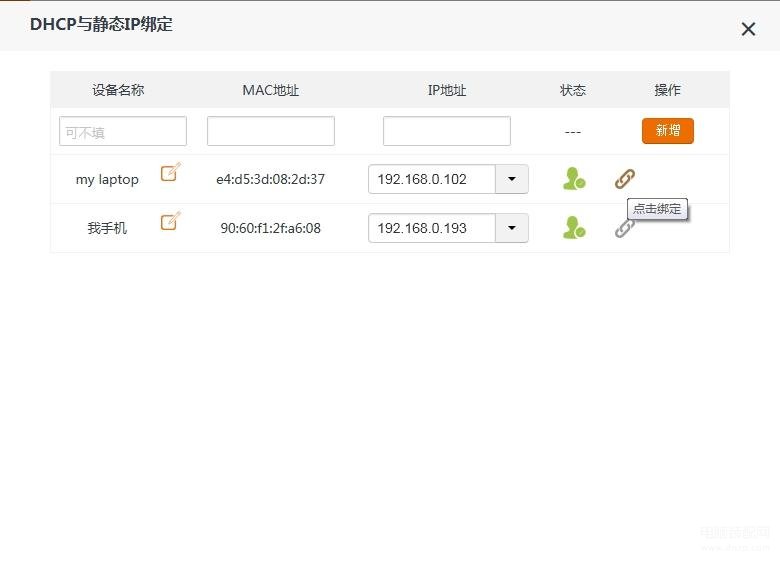Viewport: 780px width, 561px height.
Task: Click the IP地址 column header
Action: [x=447, y=90]
